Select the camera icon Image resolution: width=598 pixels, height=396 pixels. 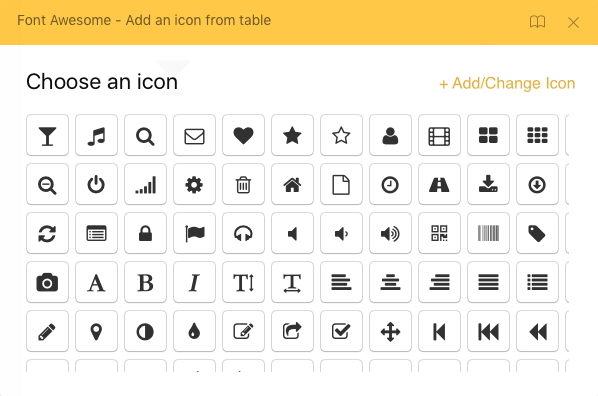tap(47, 283)
